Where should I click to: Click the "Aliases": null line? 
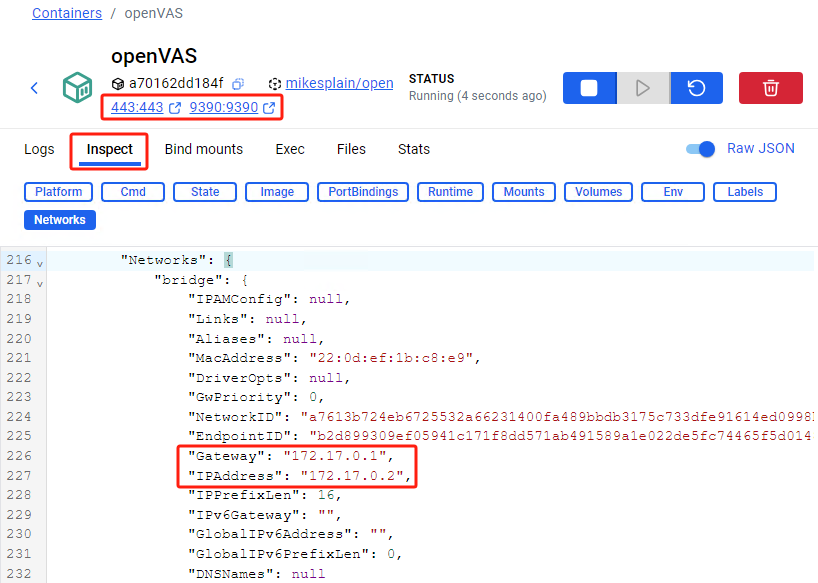[x=256, y=339]
